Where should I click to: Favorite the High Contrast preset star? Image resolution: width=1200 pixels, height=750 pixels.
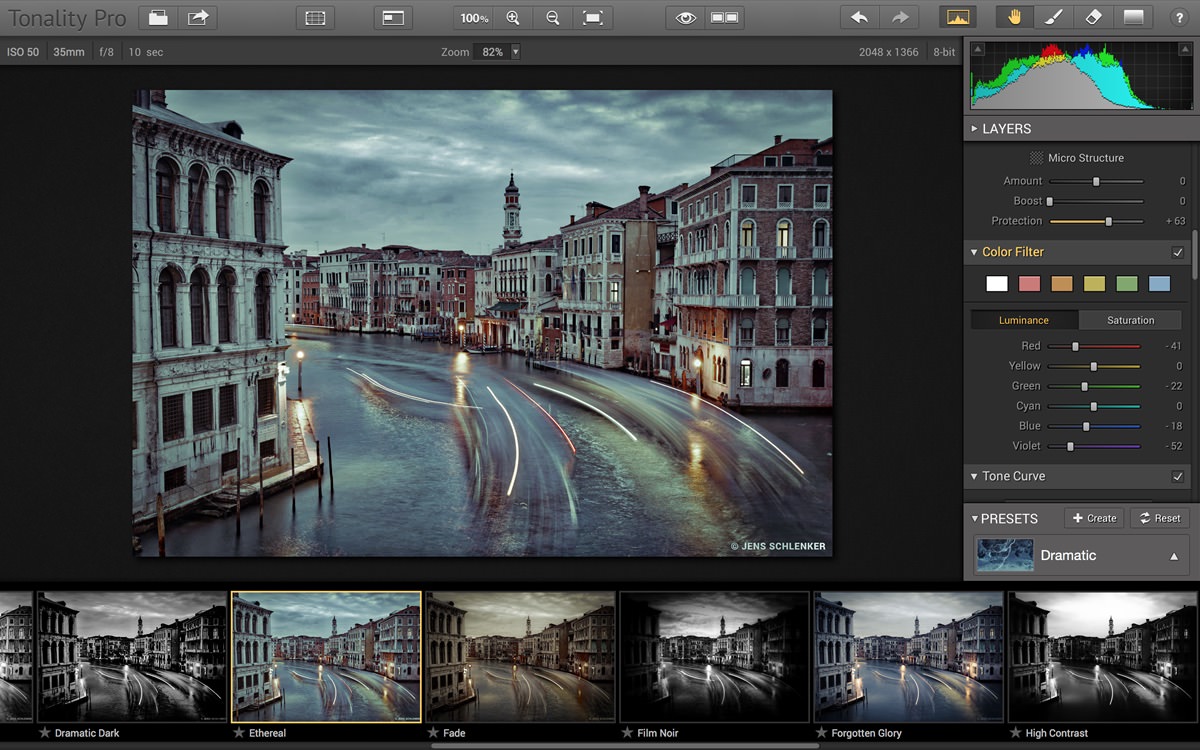tap(1015, 733)
